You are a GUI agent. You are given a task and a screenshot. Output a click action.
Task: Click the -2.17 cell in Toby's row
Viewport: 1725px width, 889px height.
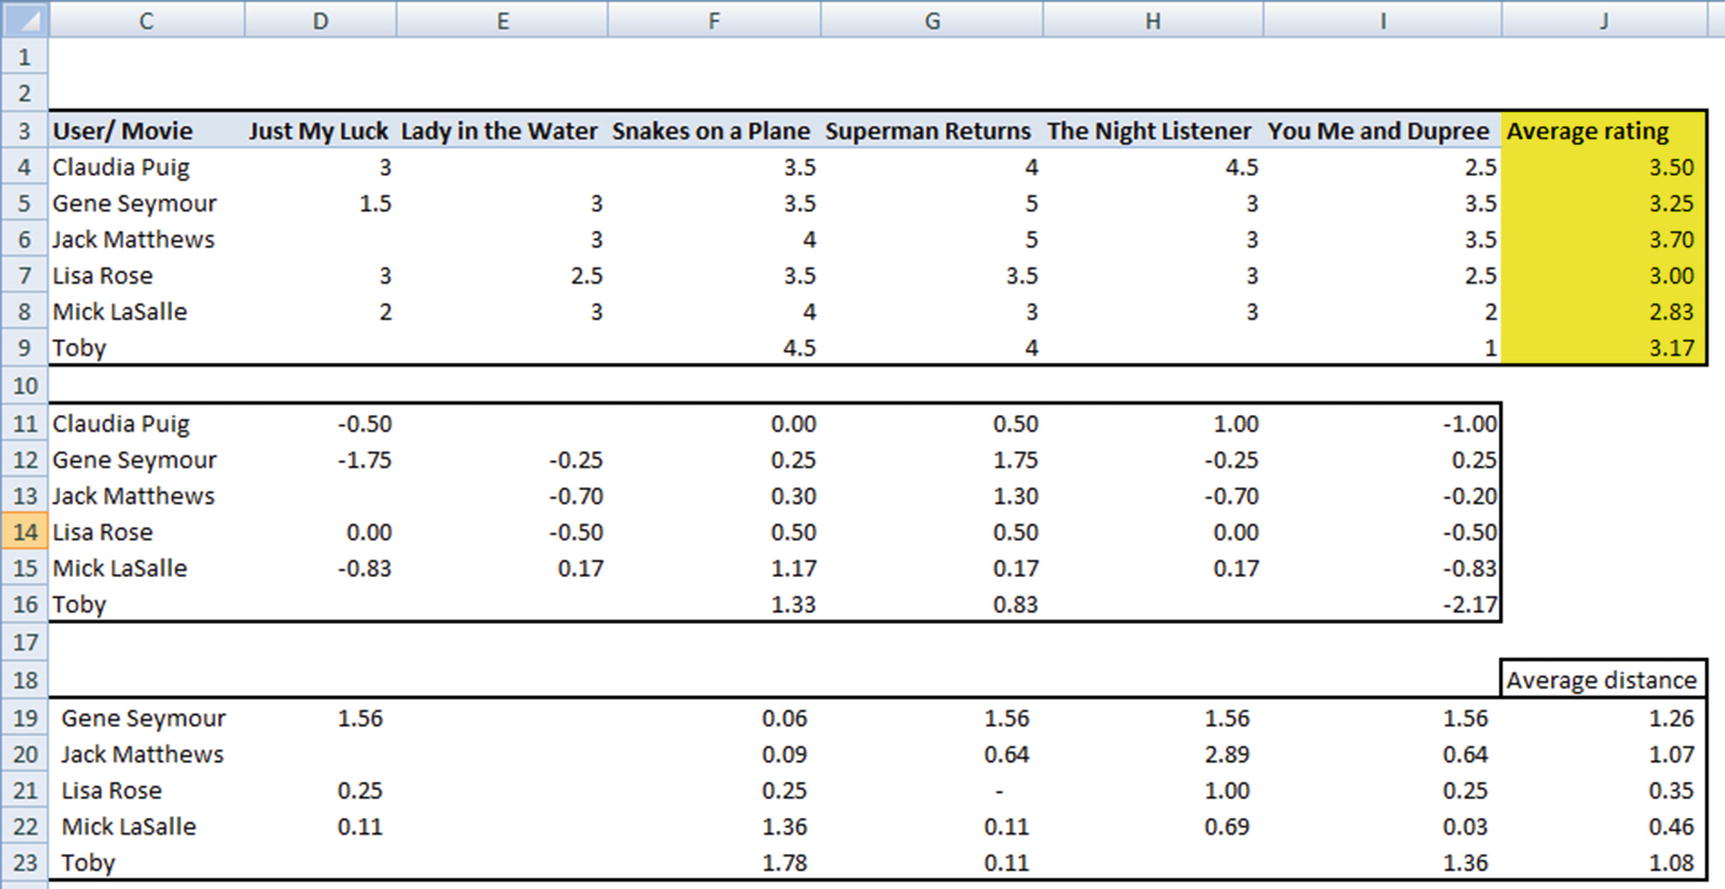[1469, 604]
